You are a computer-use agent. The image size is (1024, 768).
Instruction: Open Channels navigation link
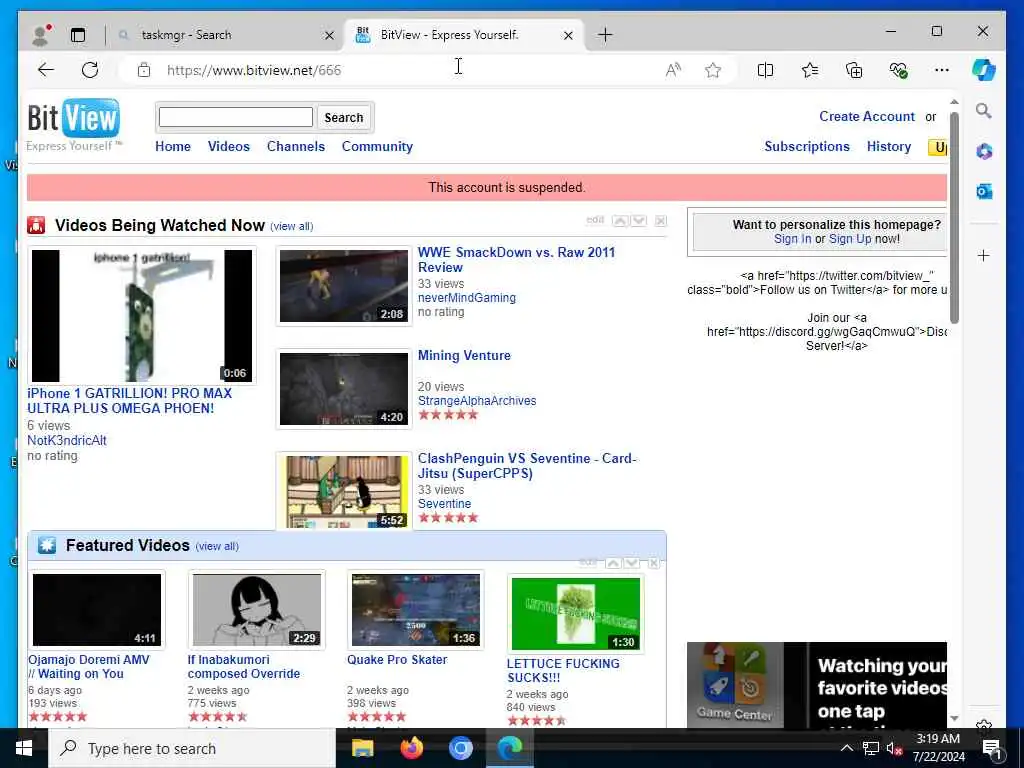295,146
